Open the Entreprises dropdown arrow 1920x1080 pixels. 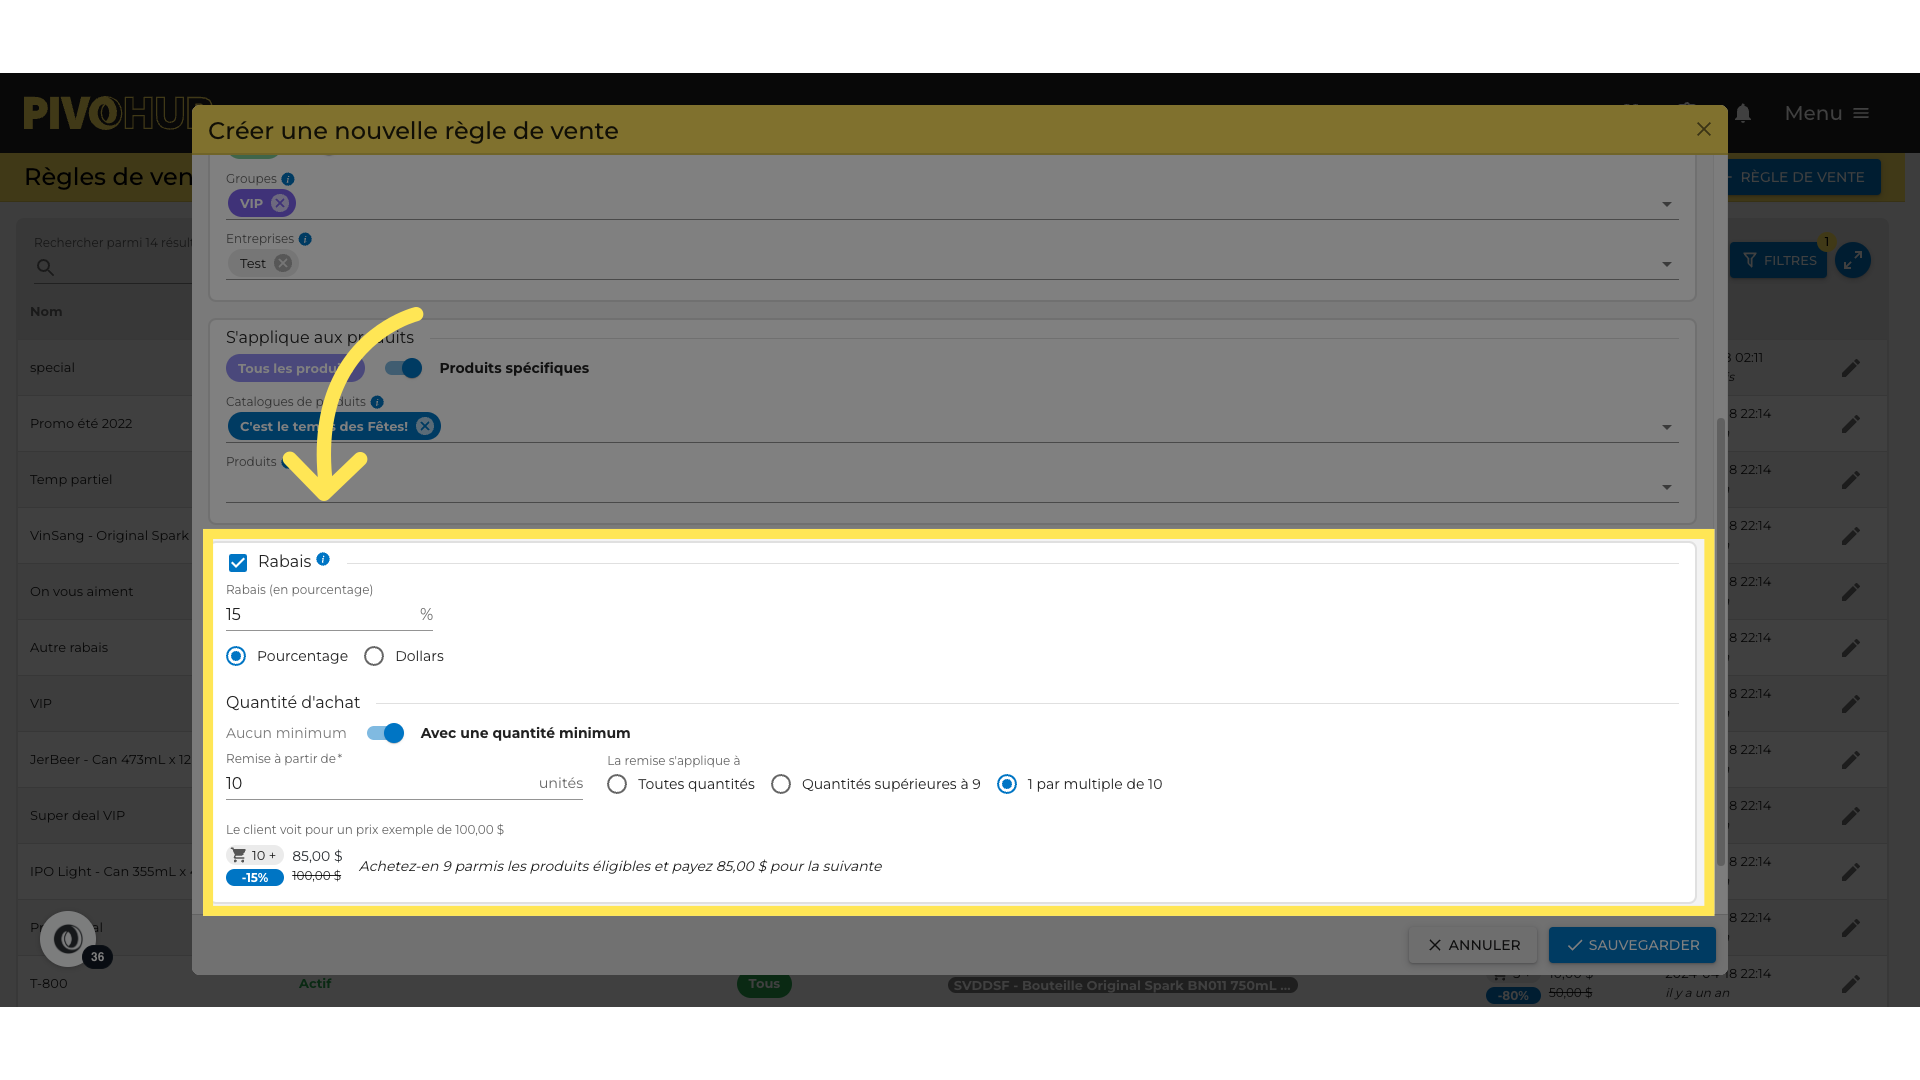[1666, 264]
